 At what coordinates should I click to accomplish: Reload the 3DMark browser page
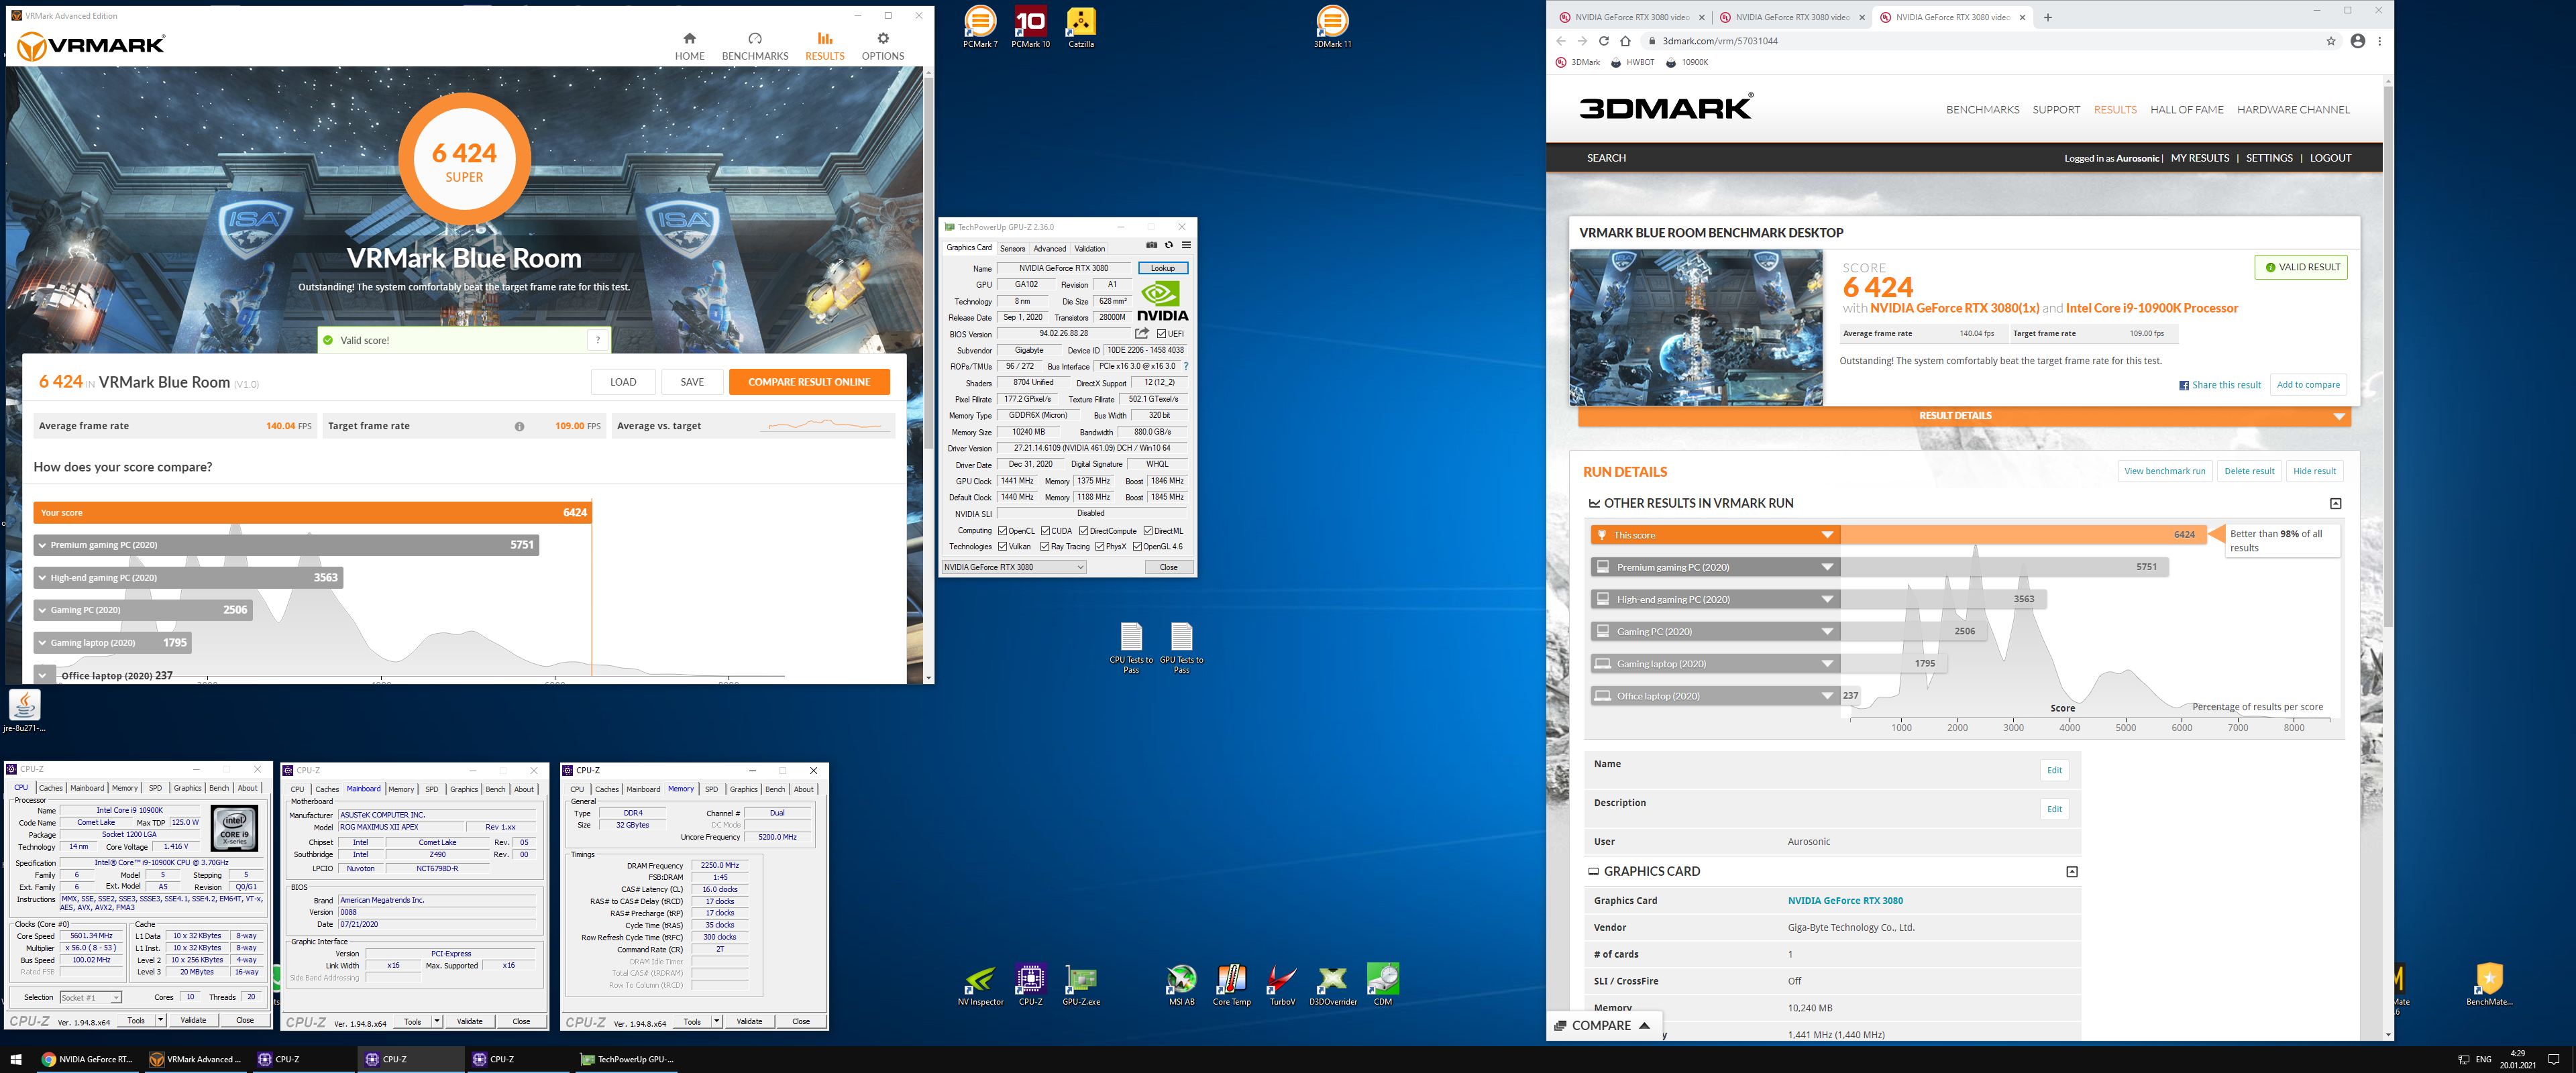[x=1604, y=41]
